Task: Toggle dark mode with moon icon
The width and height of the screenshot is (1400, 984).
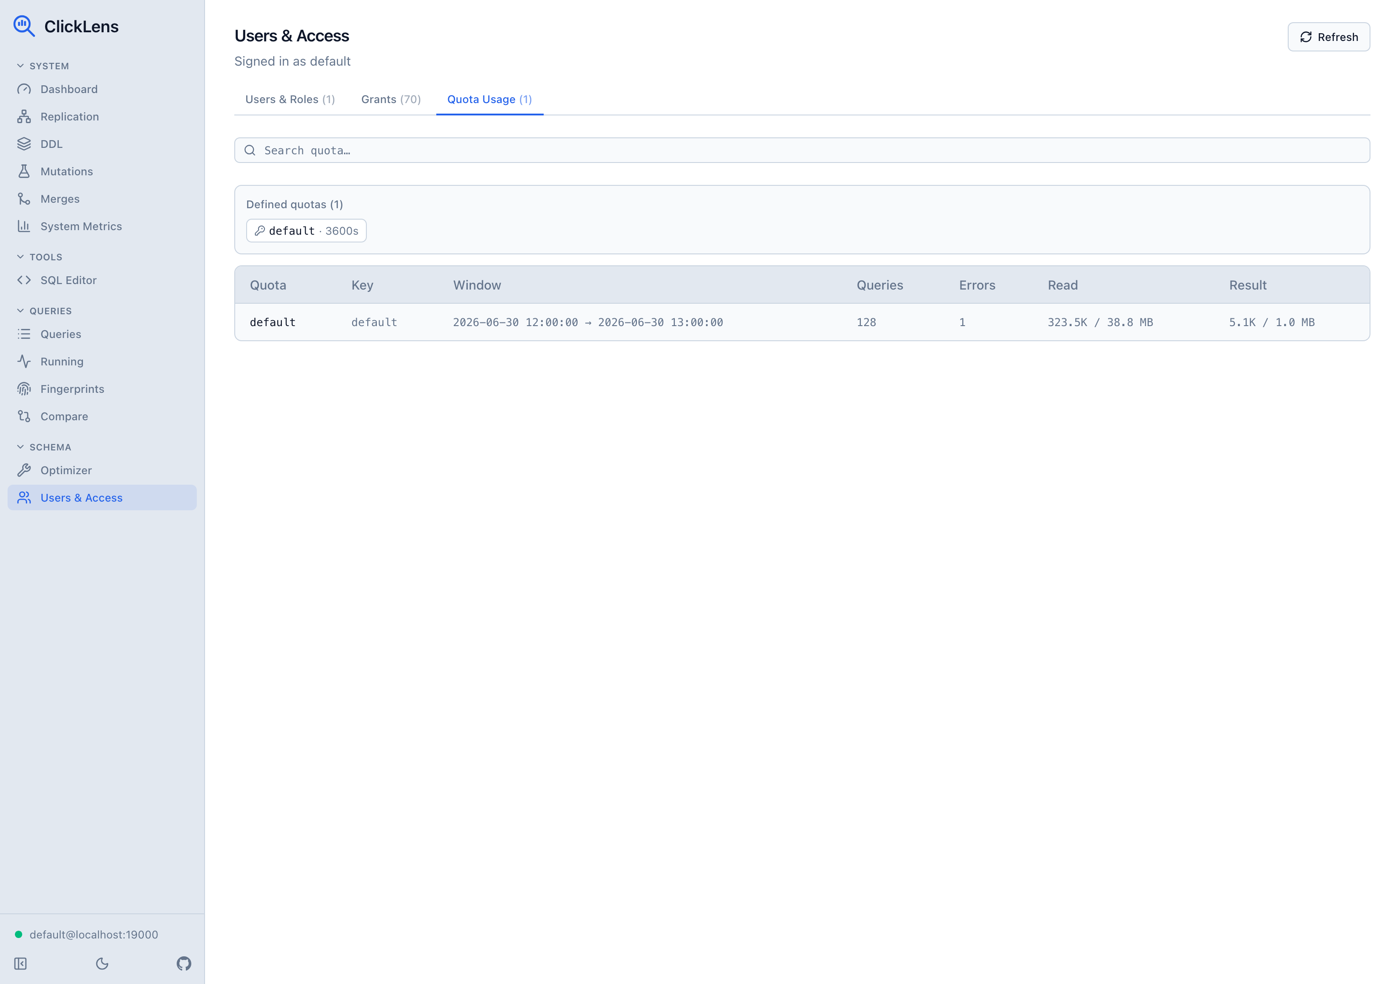Action: click(x=102, y=964)
